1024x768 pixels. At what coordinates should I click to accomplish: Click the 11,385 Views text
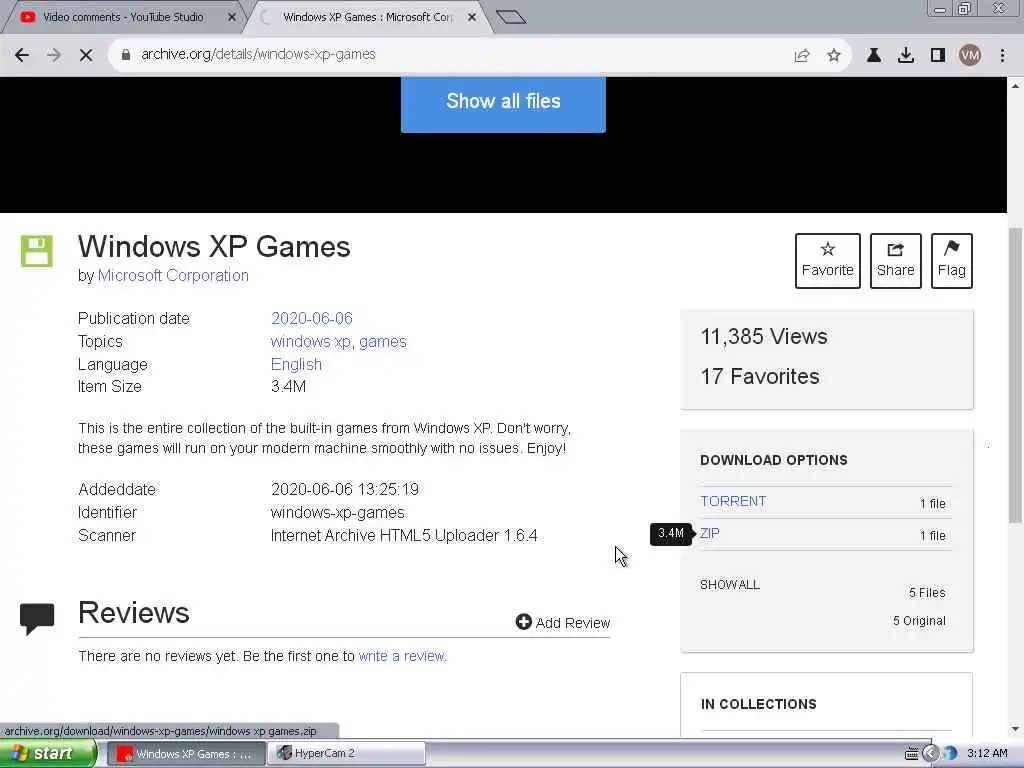[x=763, y=337]
